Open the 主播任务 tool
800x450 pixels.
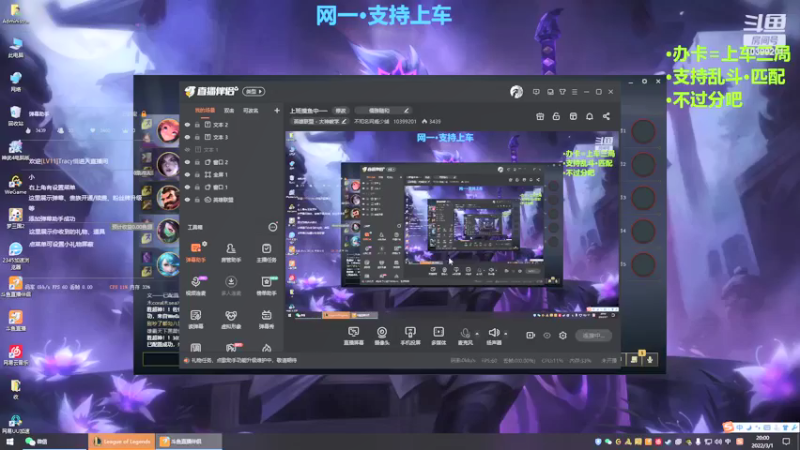(266, 253)
